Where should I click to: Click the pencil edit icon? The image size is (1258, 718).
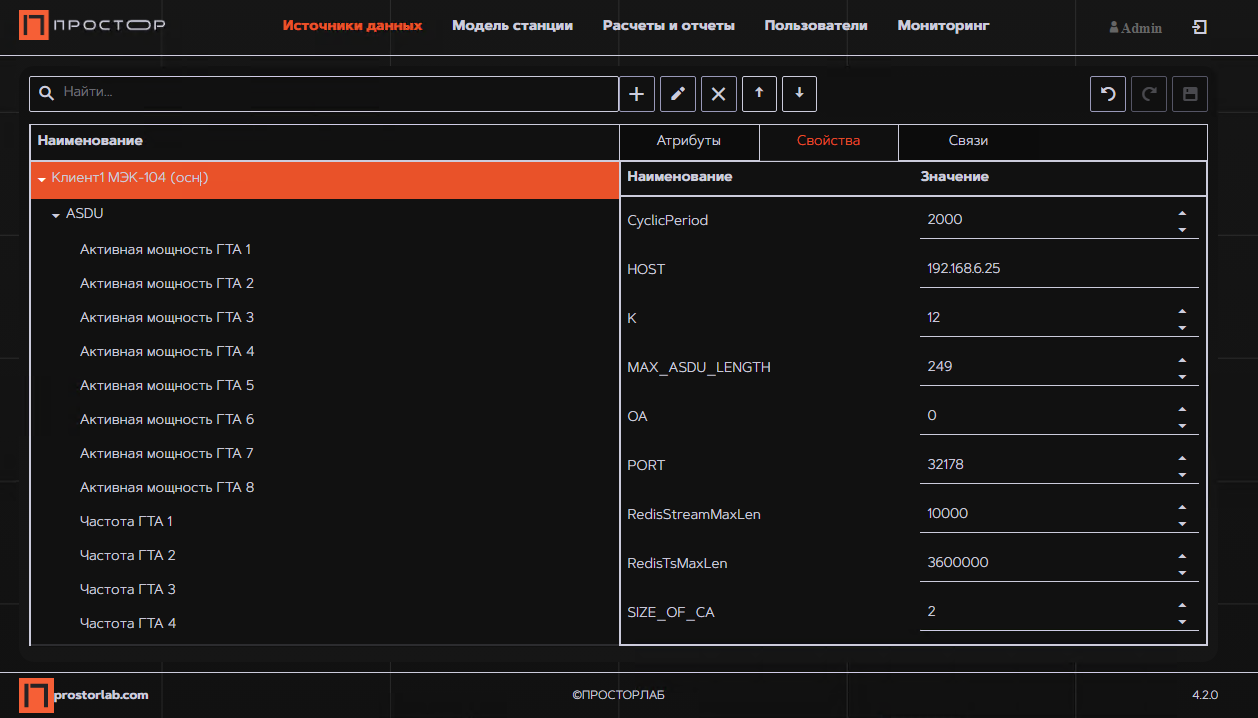click(678, 94)
